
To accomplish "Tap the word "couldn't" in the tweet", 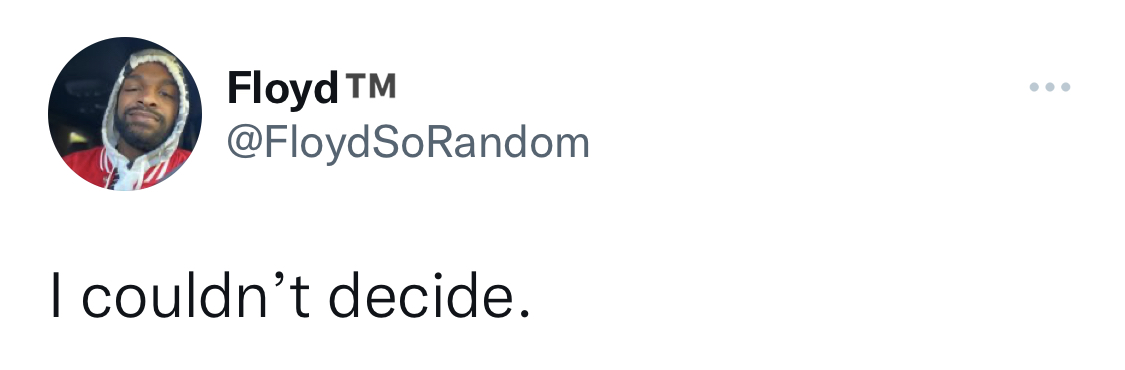I will click(x=195, y=295).
